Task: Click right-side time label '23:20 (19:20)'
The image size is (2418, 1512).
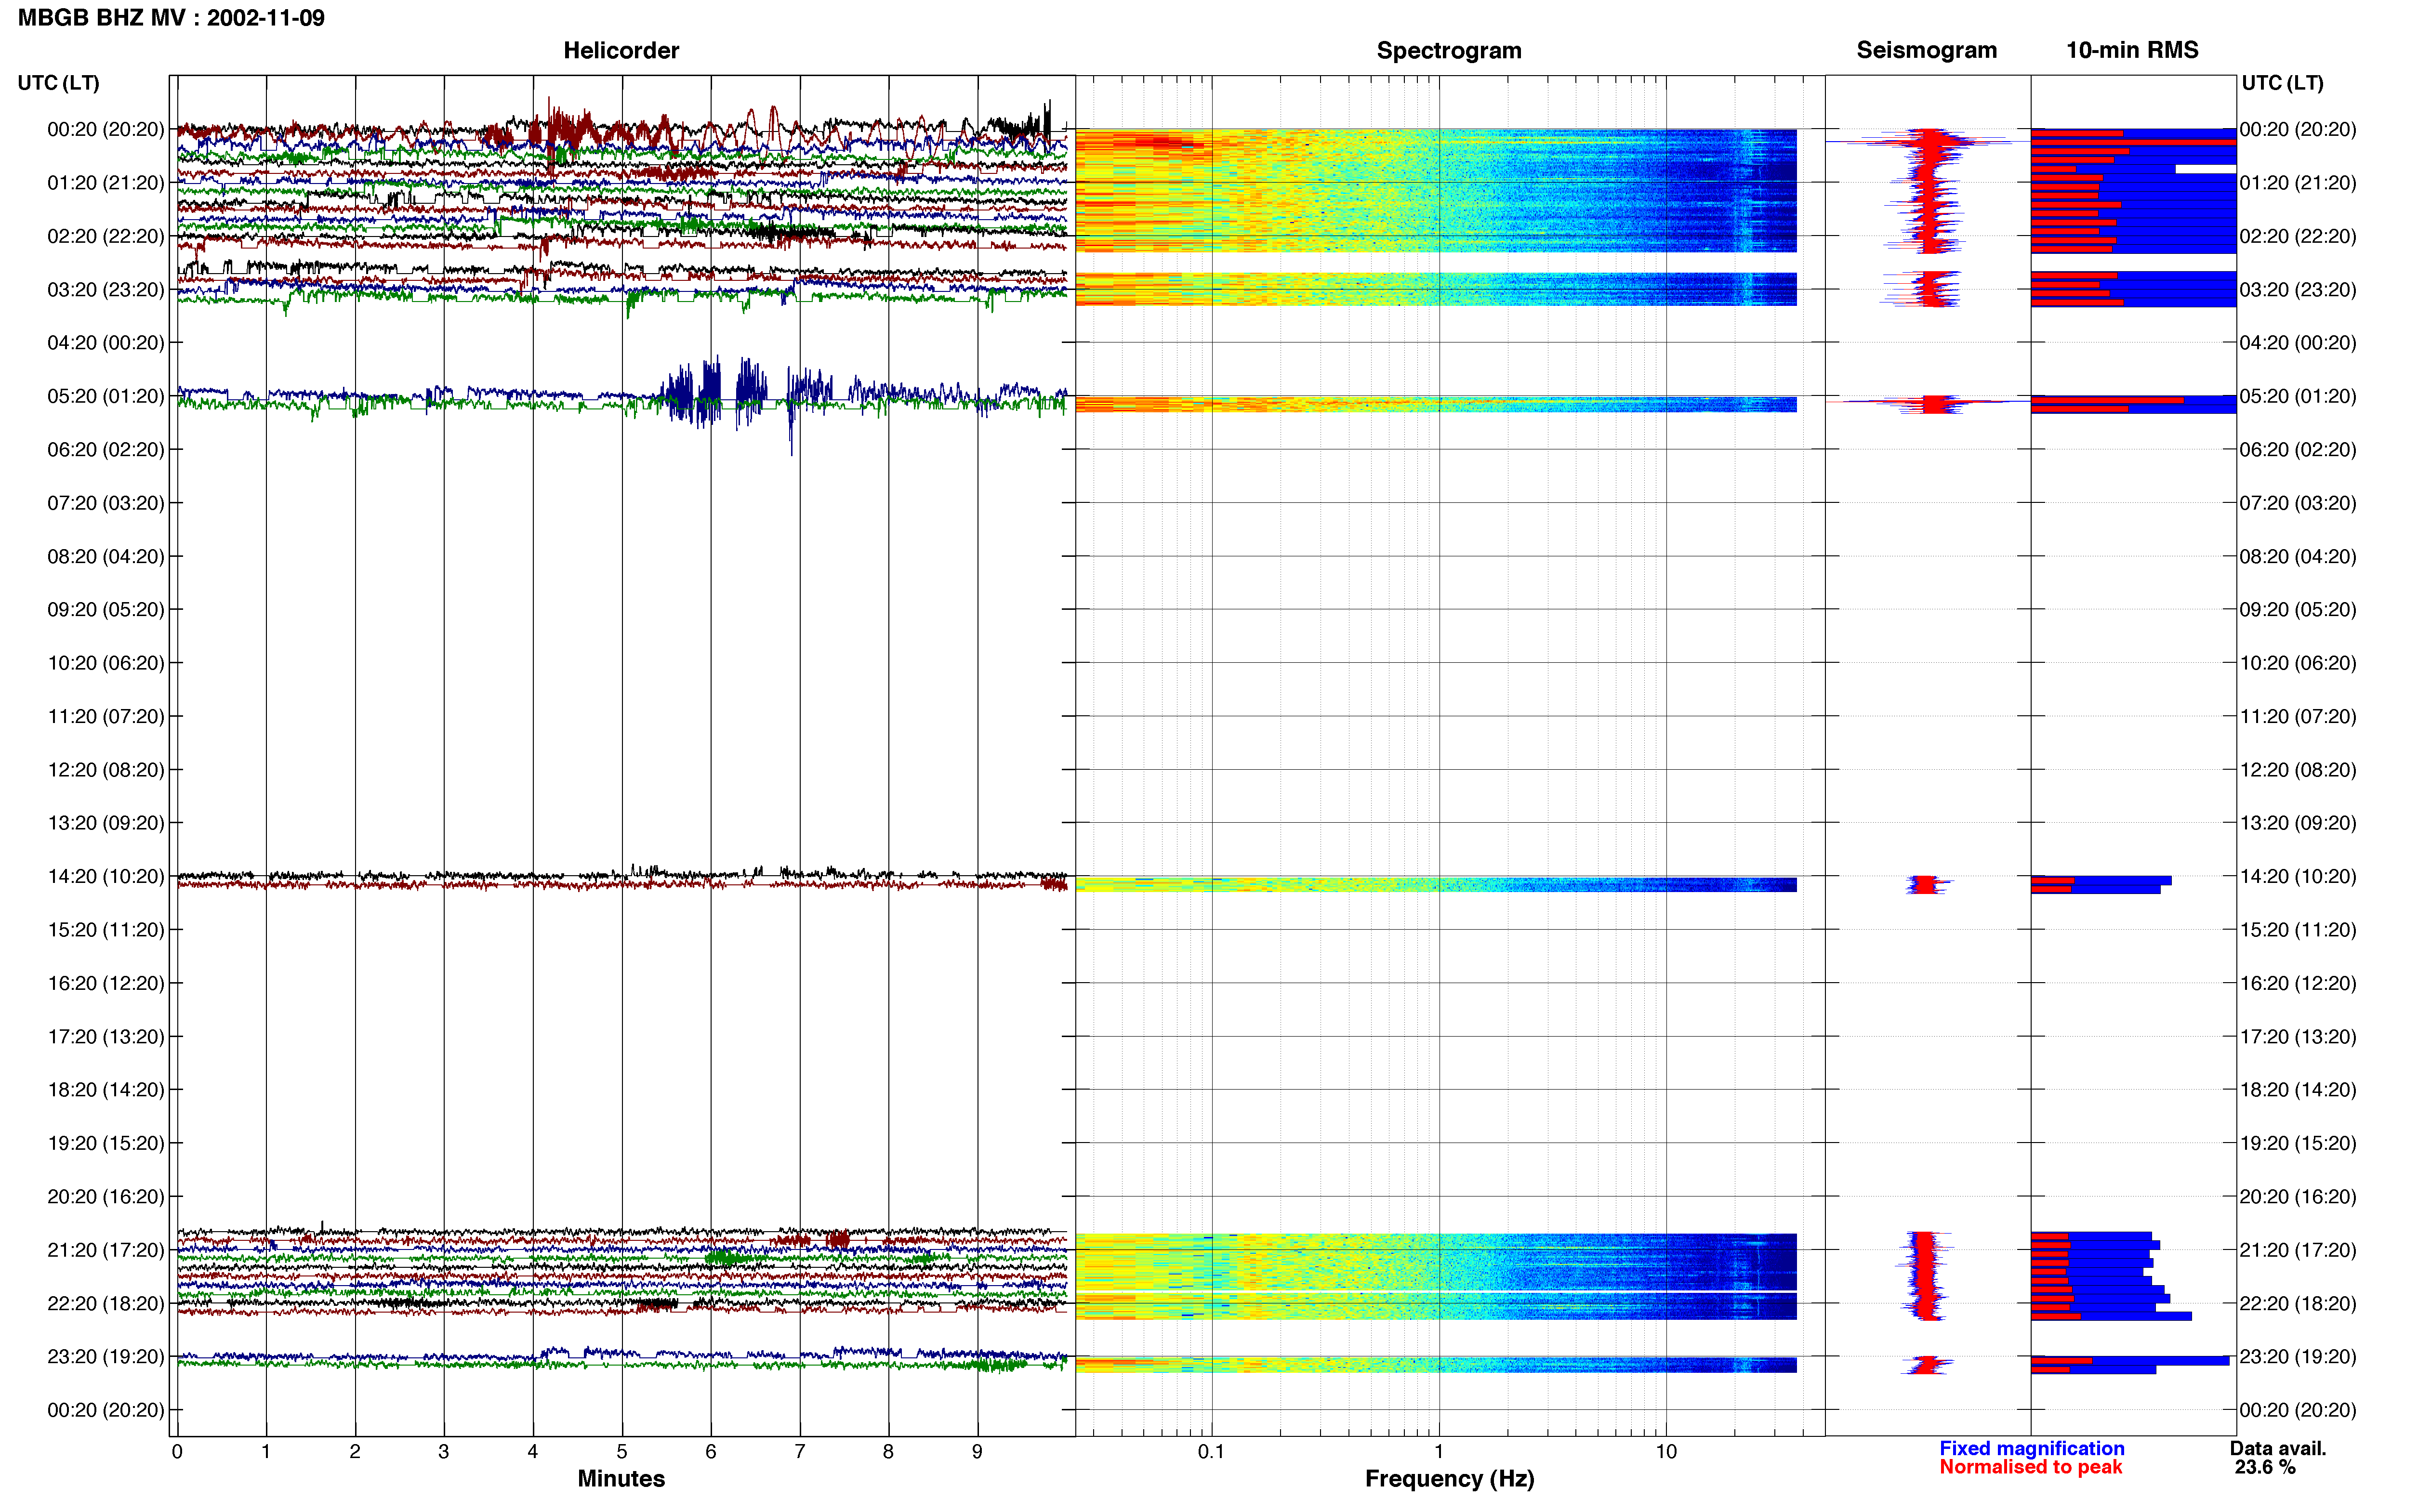Action: pos(2298,1357)
